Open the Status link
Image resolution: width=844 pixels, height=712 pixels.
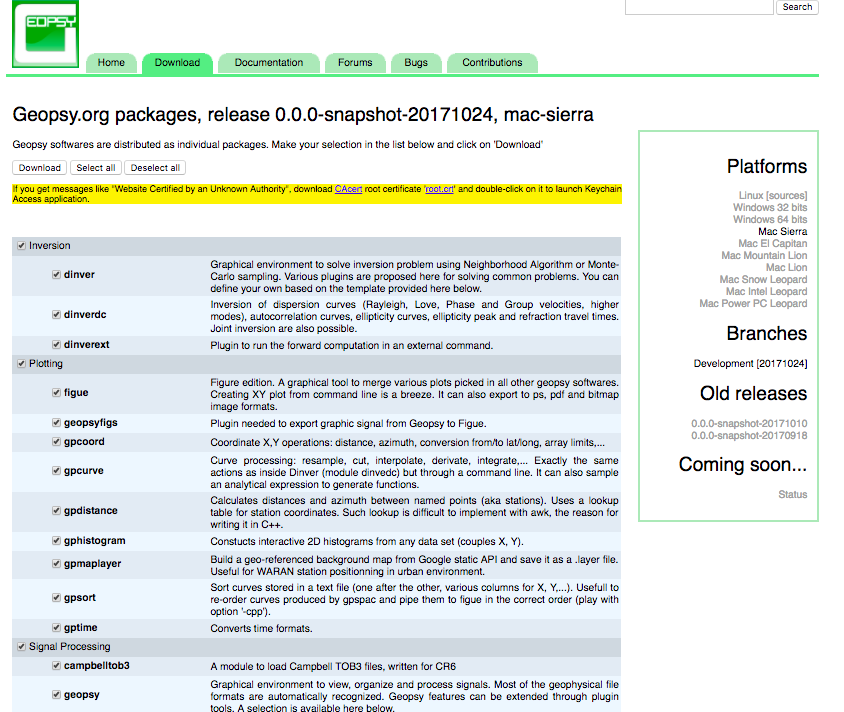click(x=792, y=494)
